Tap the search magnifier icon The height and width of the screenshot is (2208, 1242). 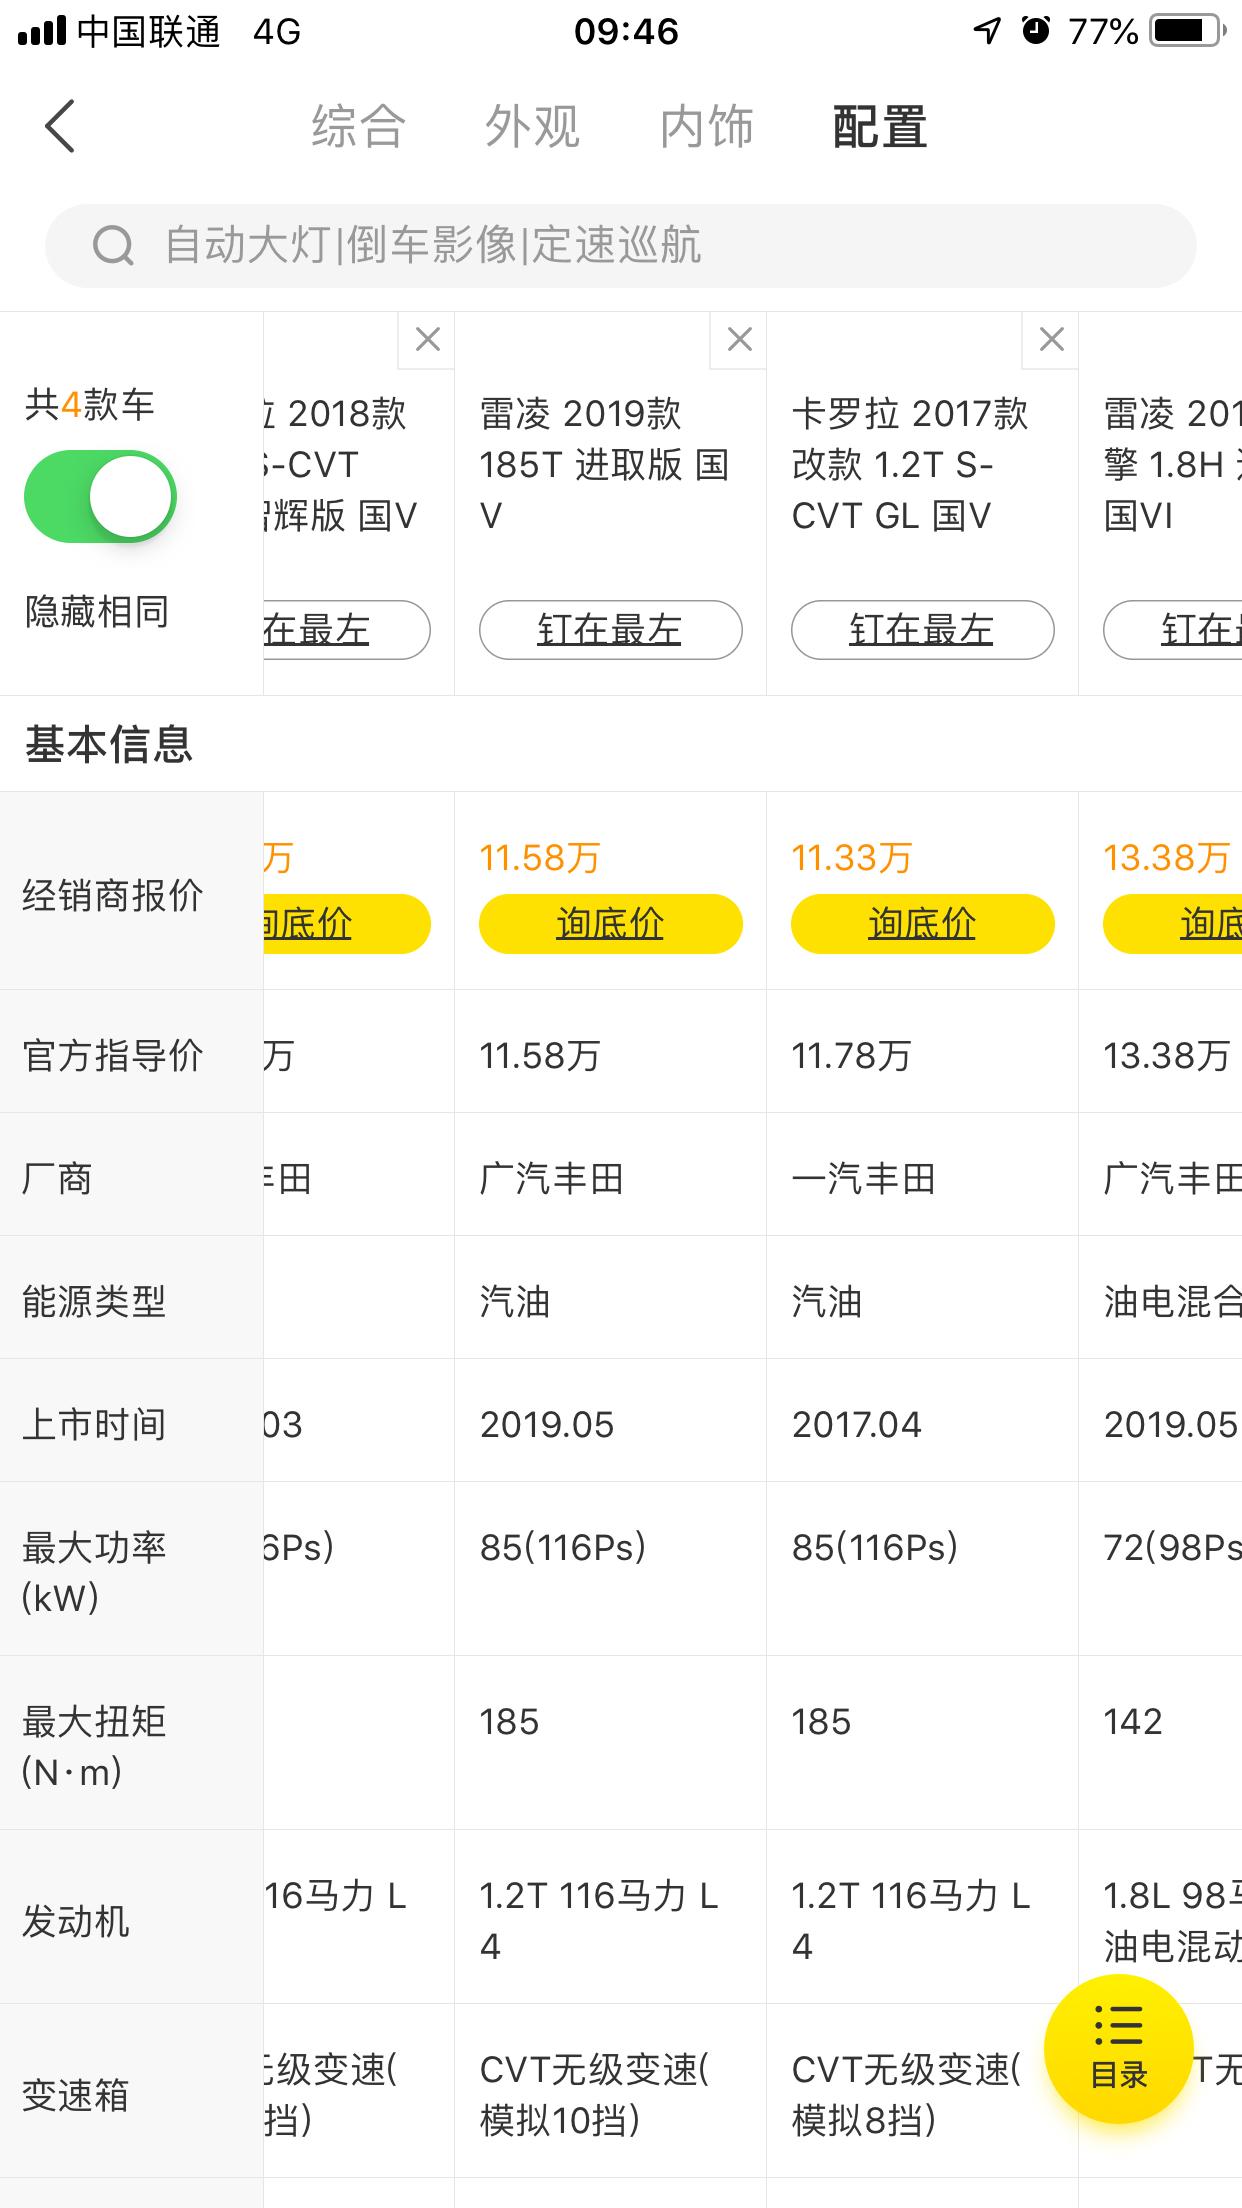coord(113,245)
